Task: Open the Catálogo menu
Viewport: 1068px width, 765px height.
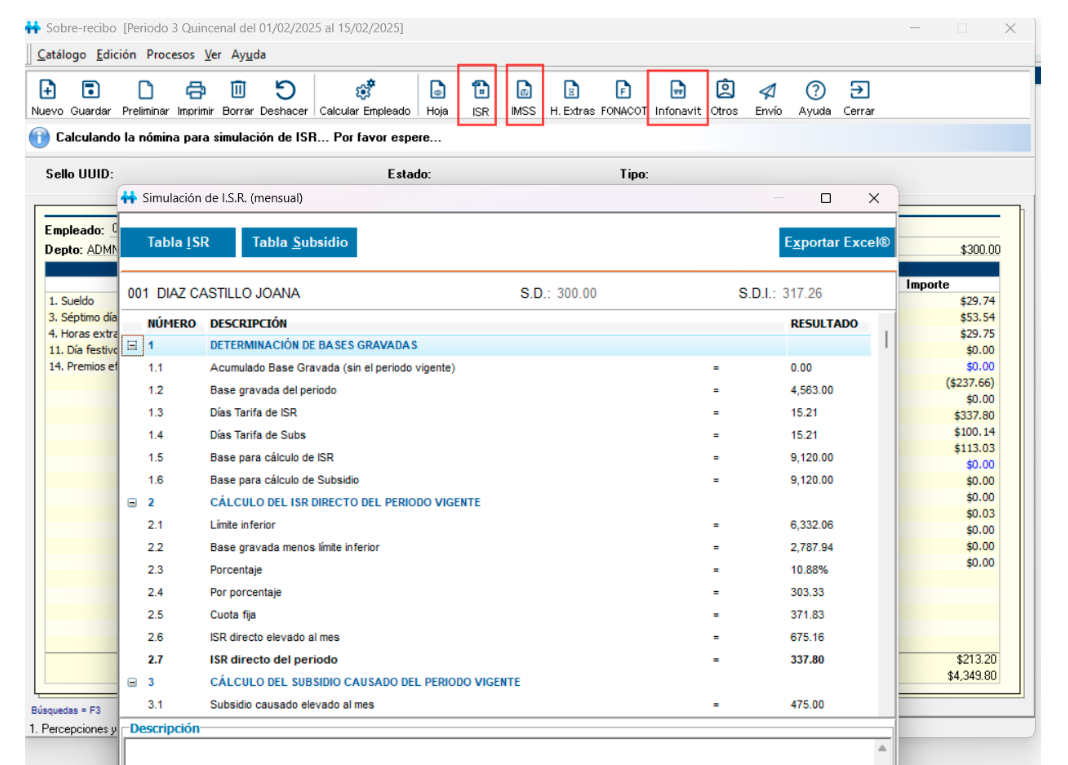Action: tap(62, 55)
